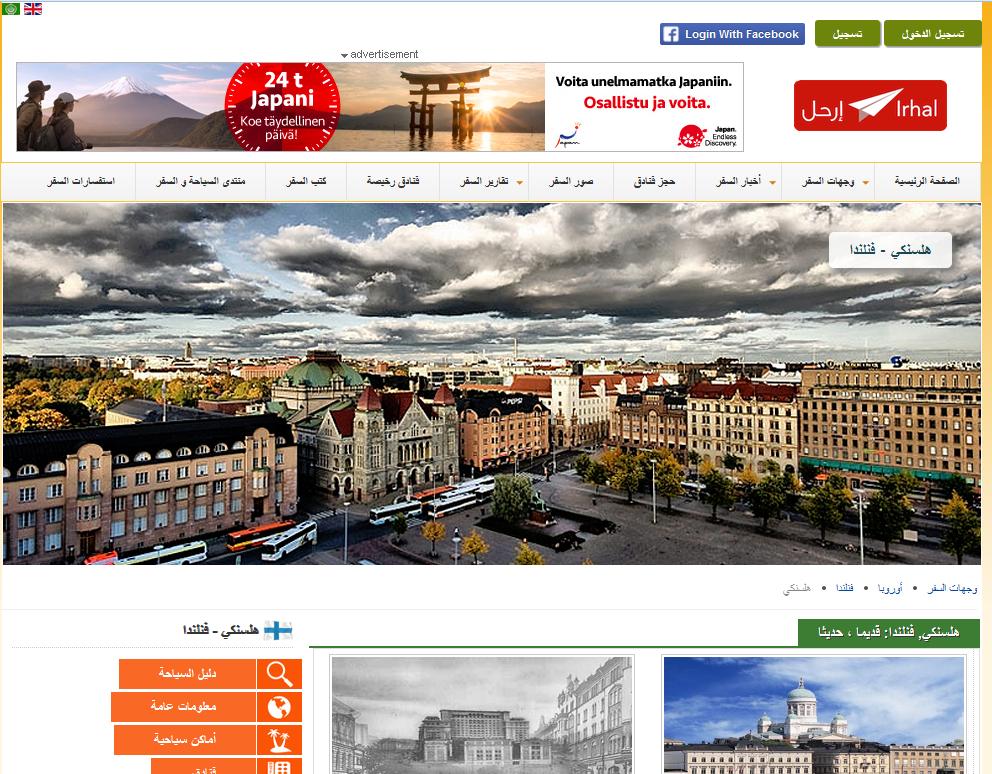The image size is (992, 774).
Task: Click the Irhal paper plane logo
Action: click(x=870, y=106)
